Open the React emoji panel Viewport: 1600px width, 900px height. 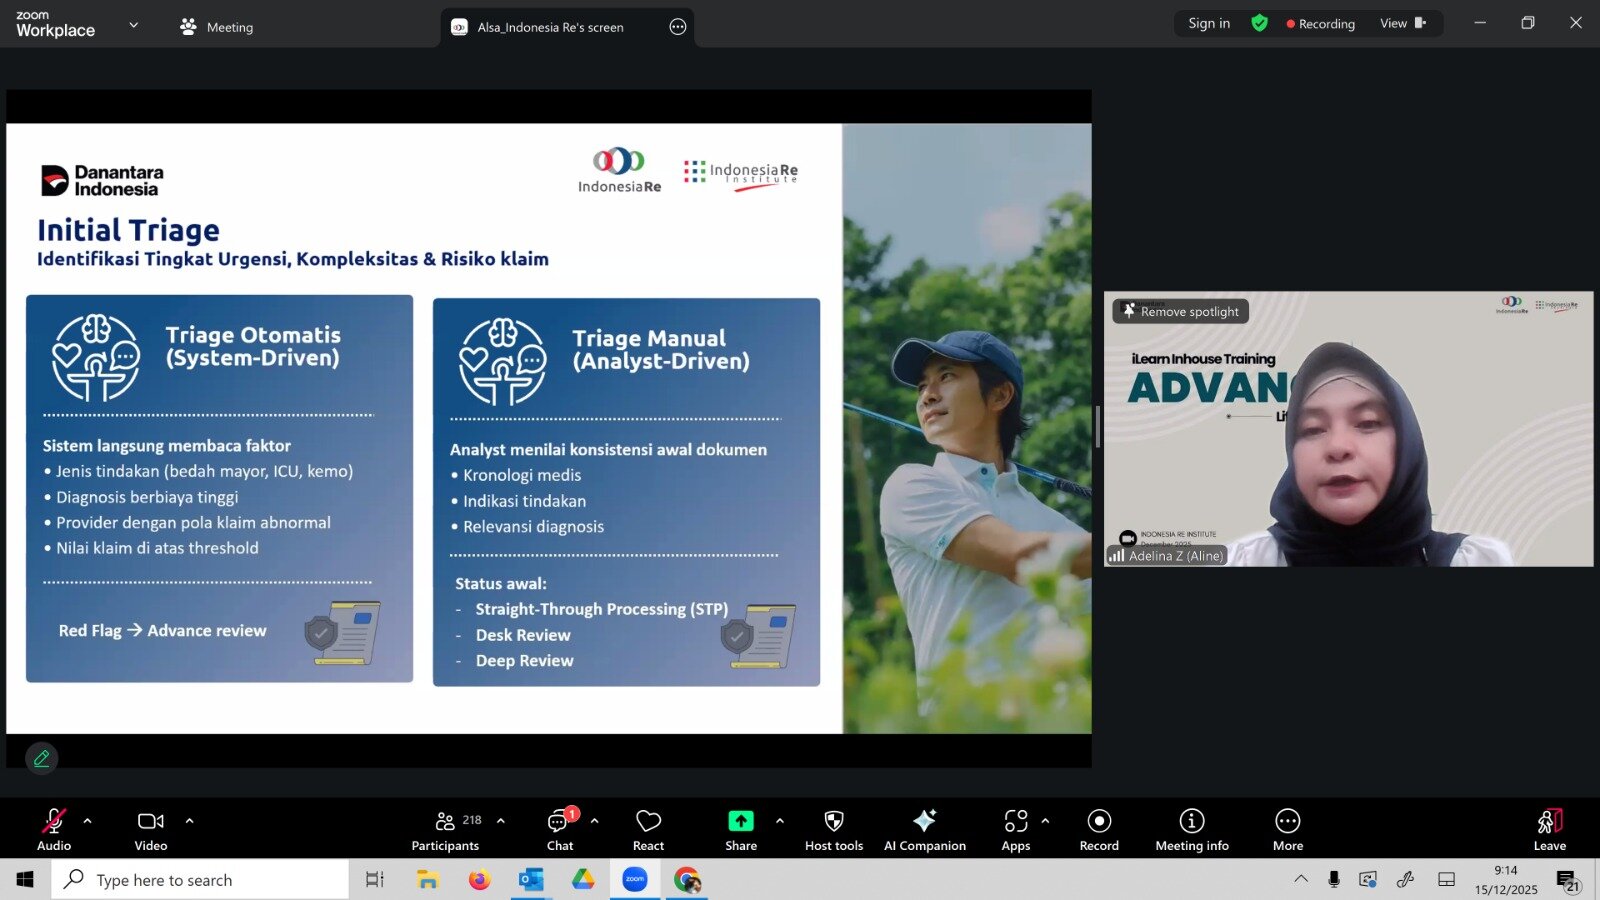(648, 829)
